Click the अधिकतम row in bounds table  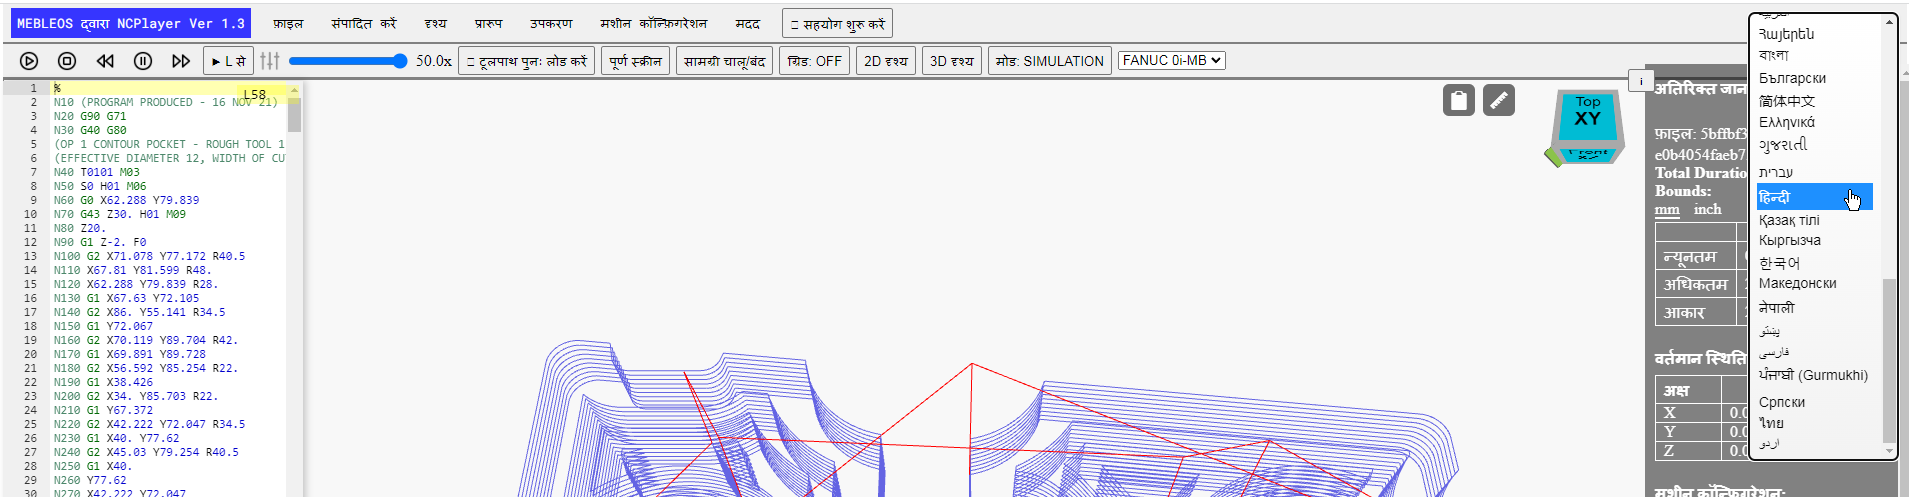(1701, 284)
